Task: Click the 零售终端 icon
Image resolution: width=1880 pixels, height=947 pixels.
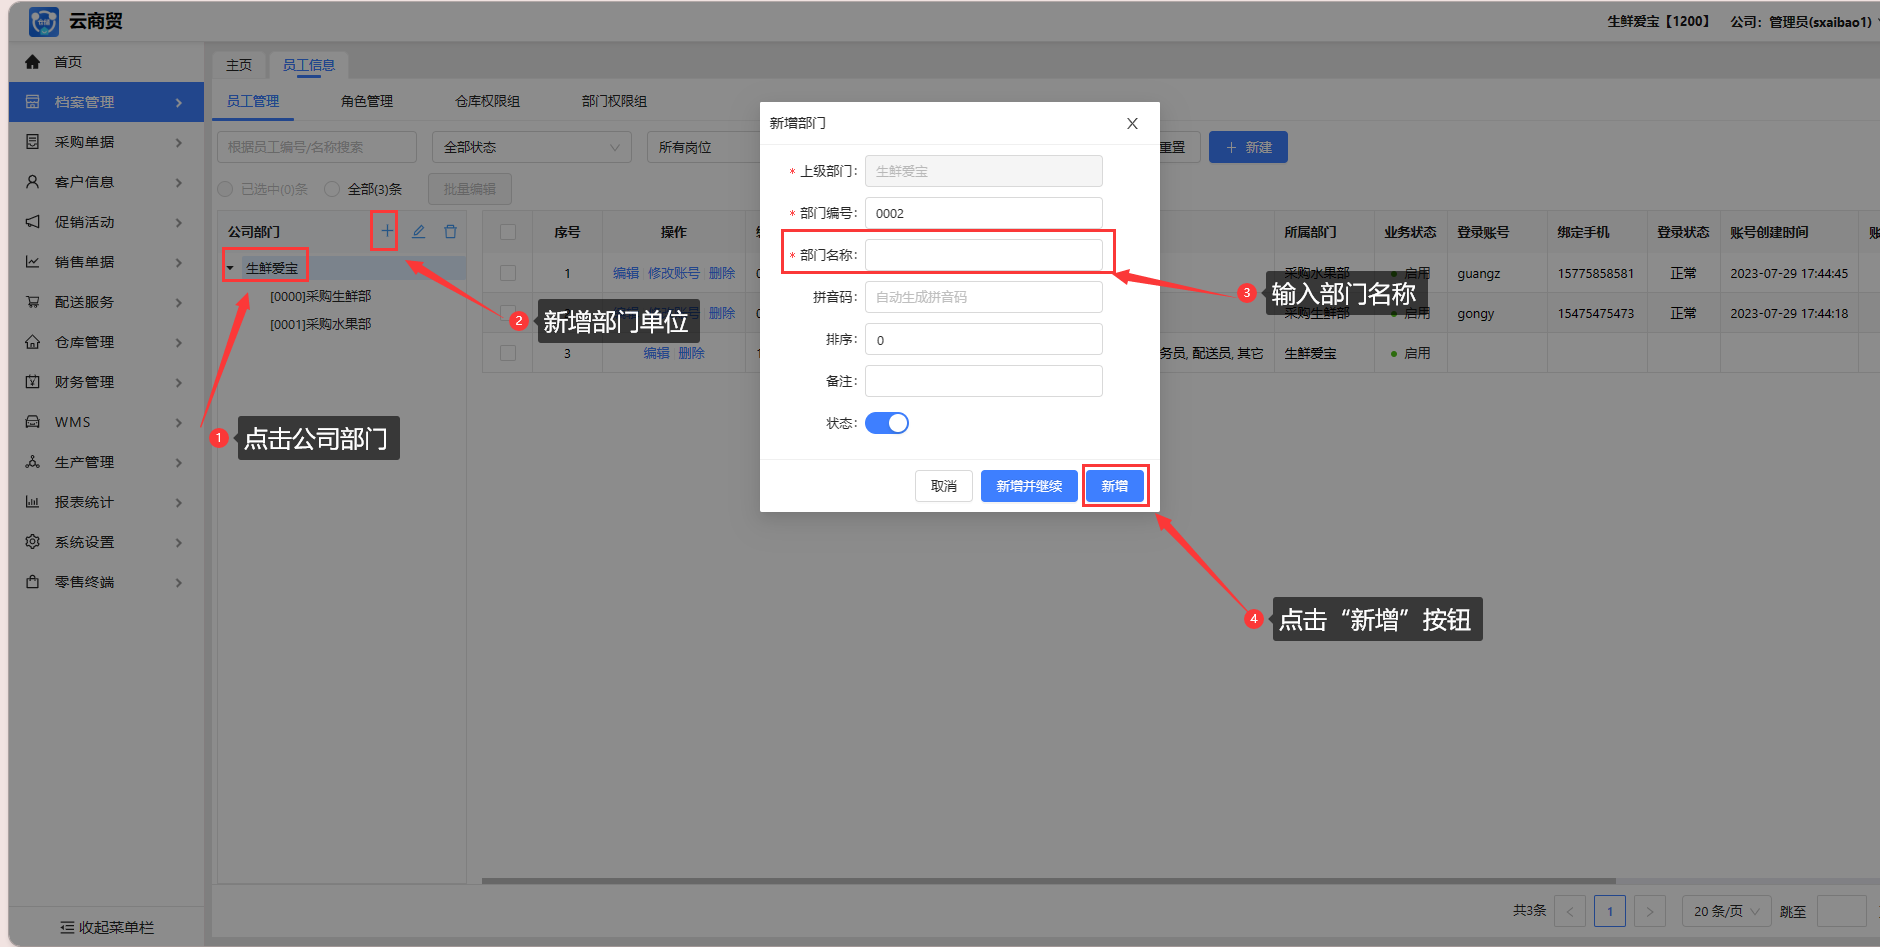Action: 33,582
